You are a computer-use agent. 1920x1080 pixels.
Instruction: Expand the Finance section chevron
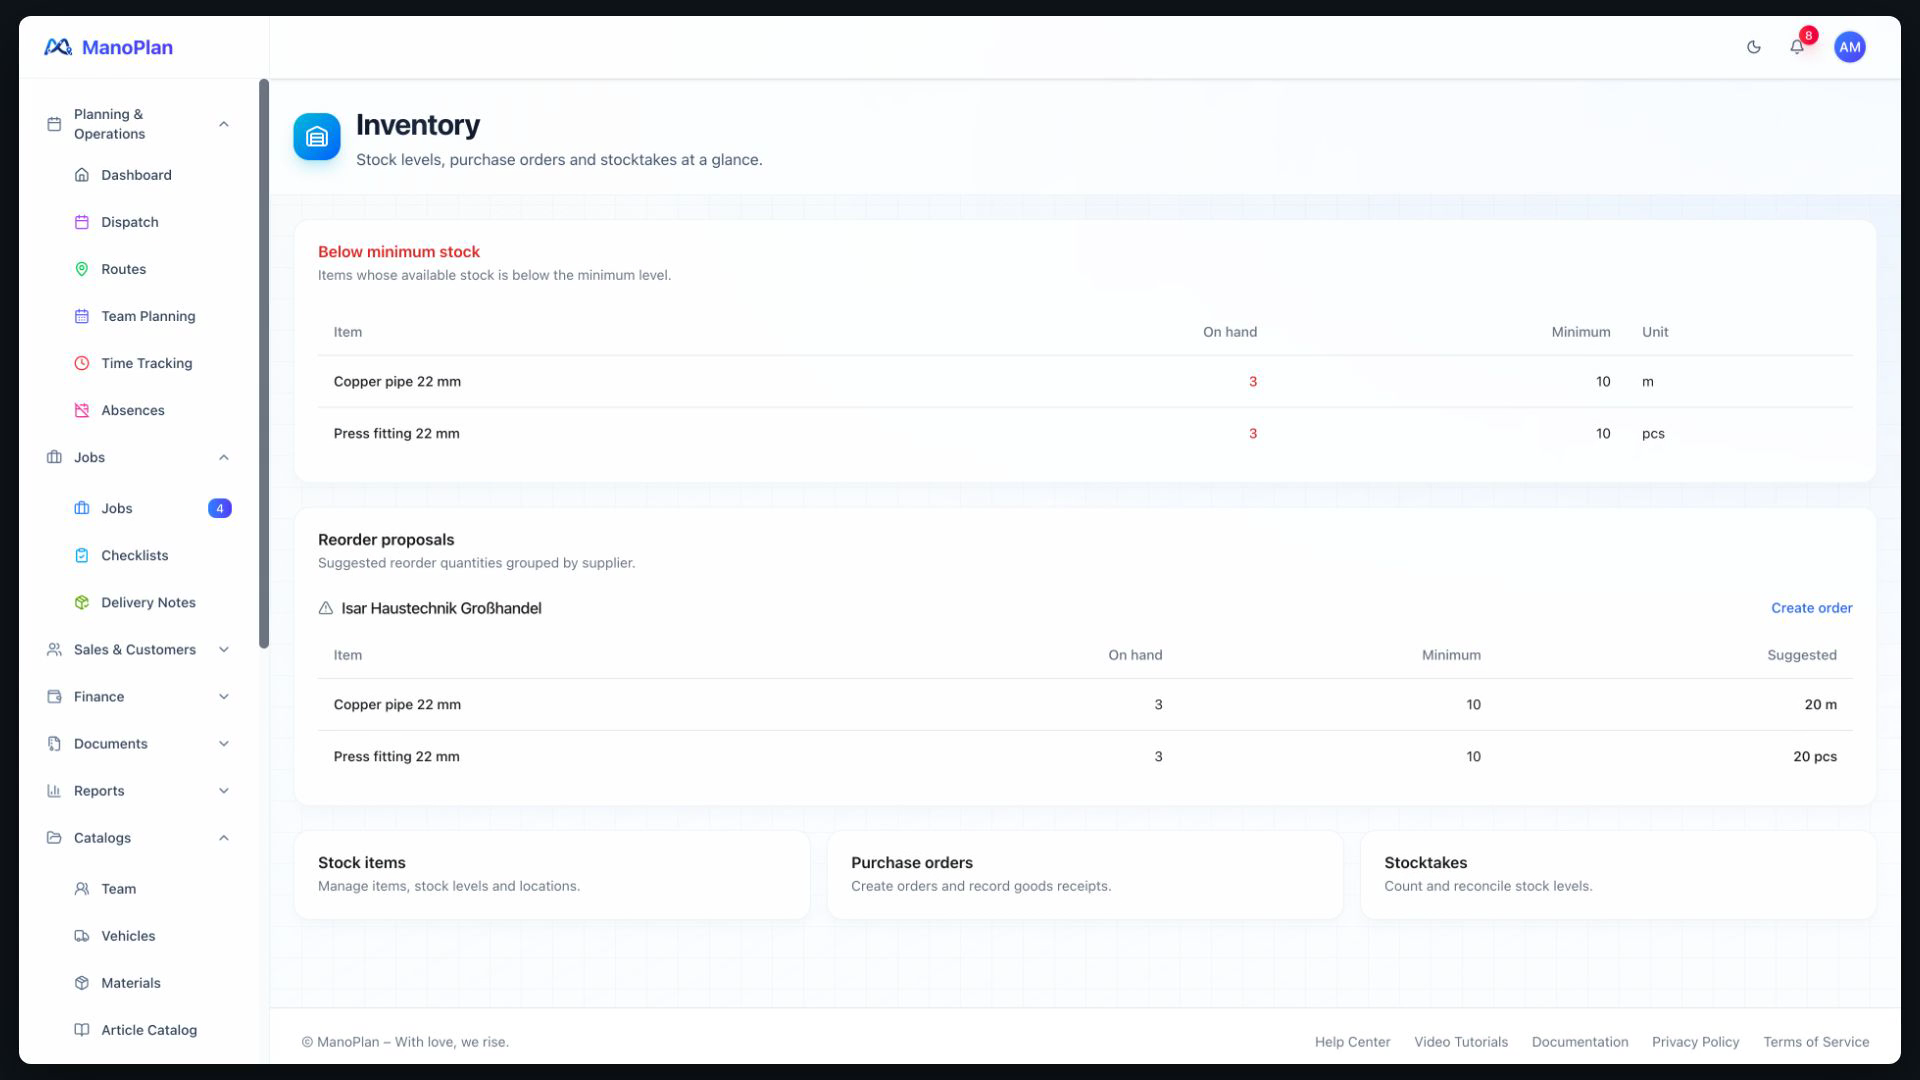(x=224, y=696)
